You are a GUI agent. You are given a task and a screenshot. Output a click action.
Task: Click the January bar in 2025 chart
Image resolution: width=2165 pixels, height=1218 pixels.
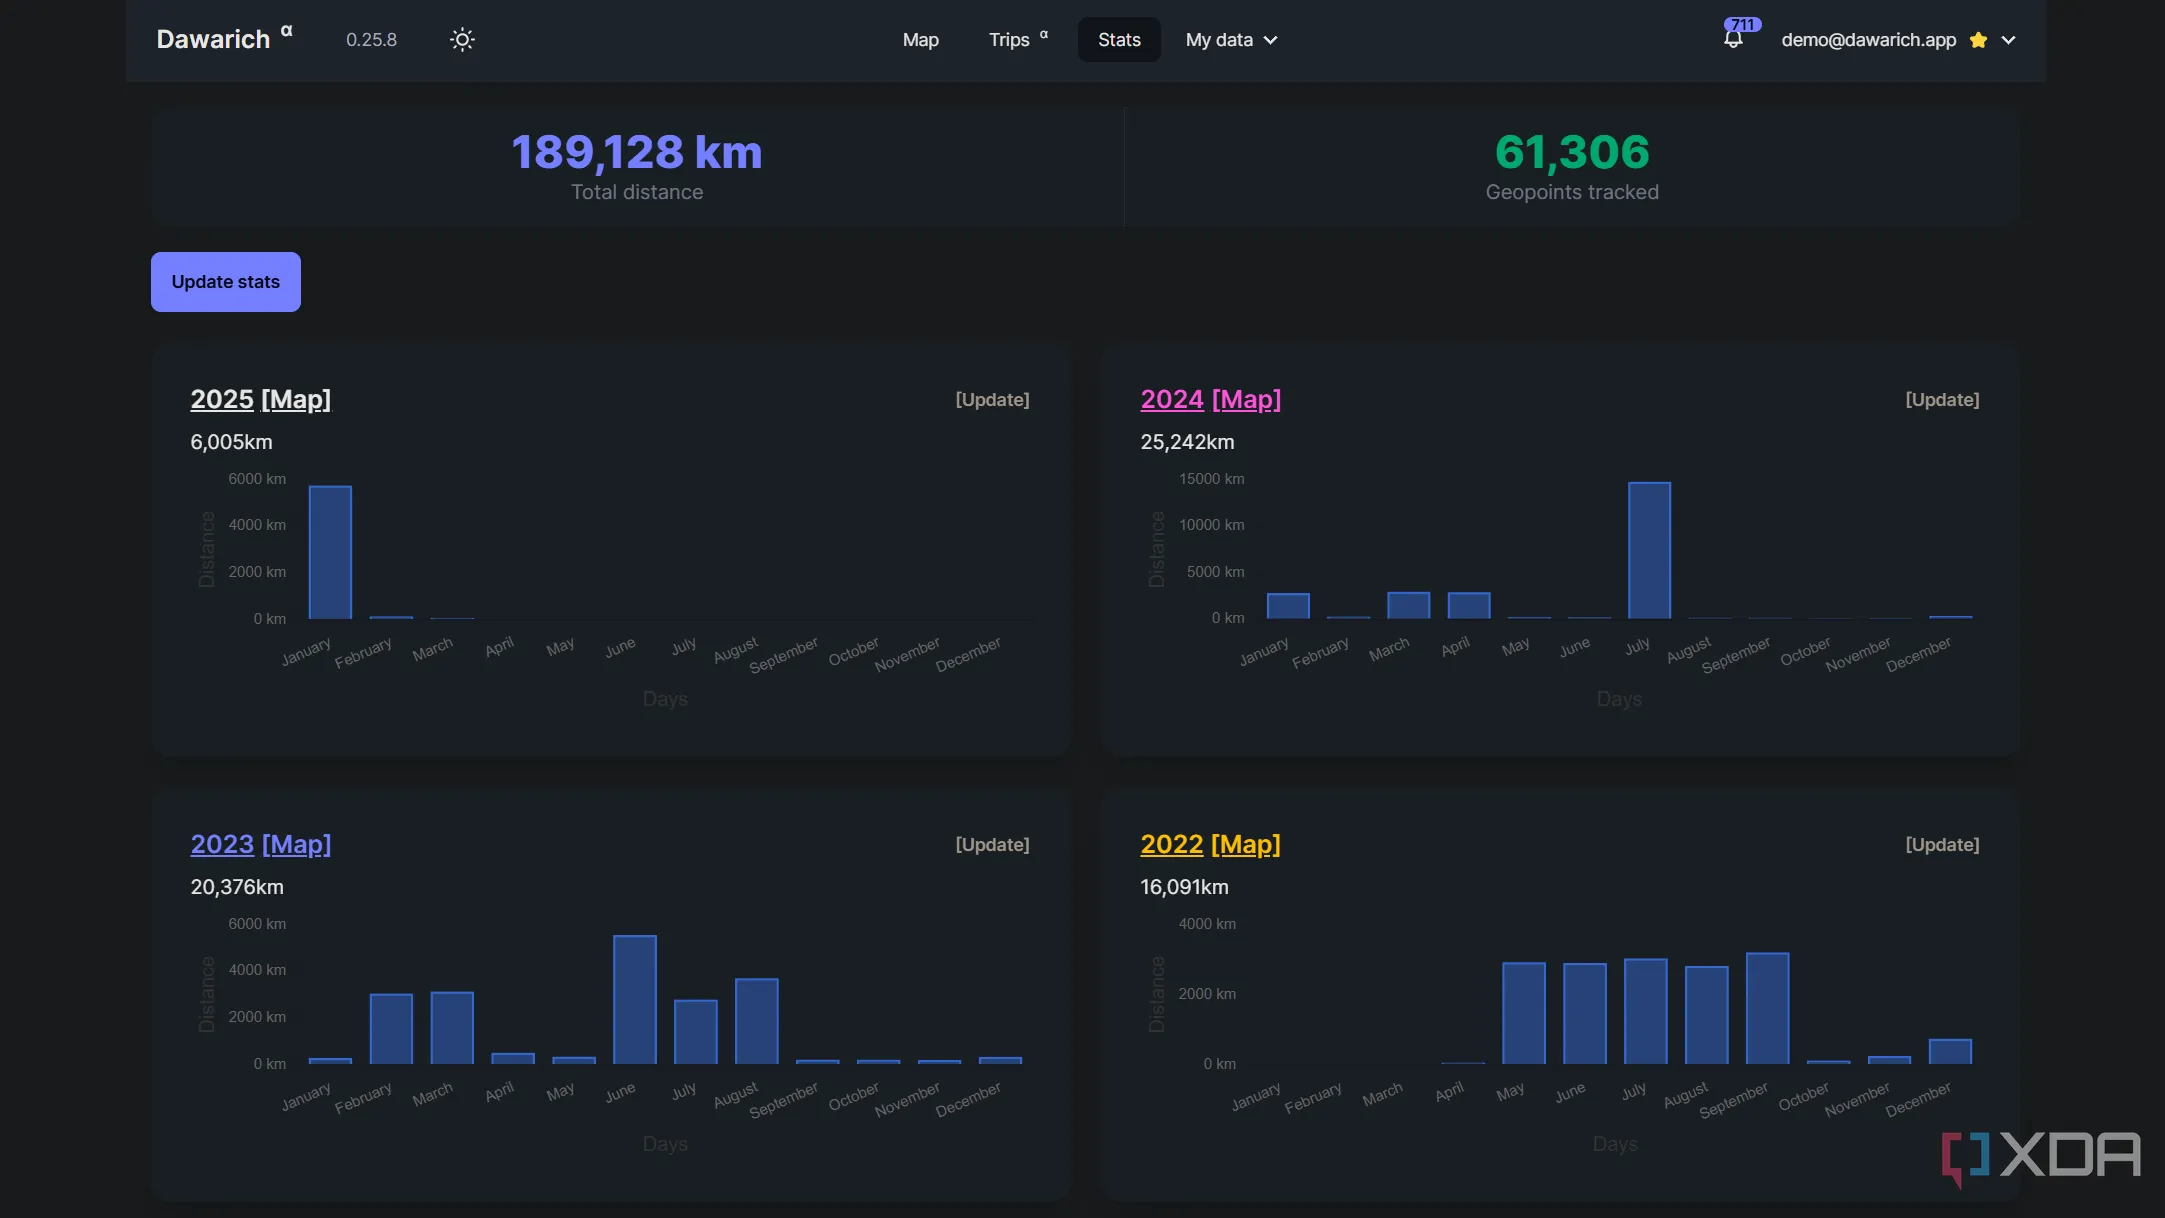[330, 552]
